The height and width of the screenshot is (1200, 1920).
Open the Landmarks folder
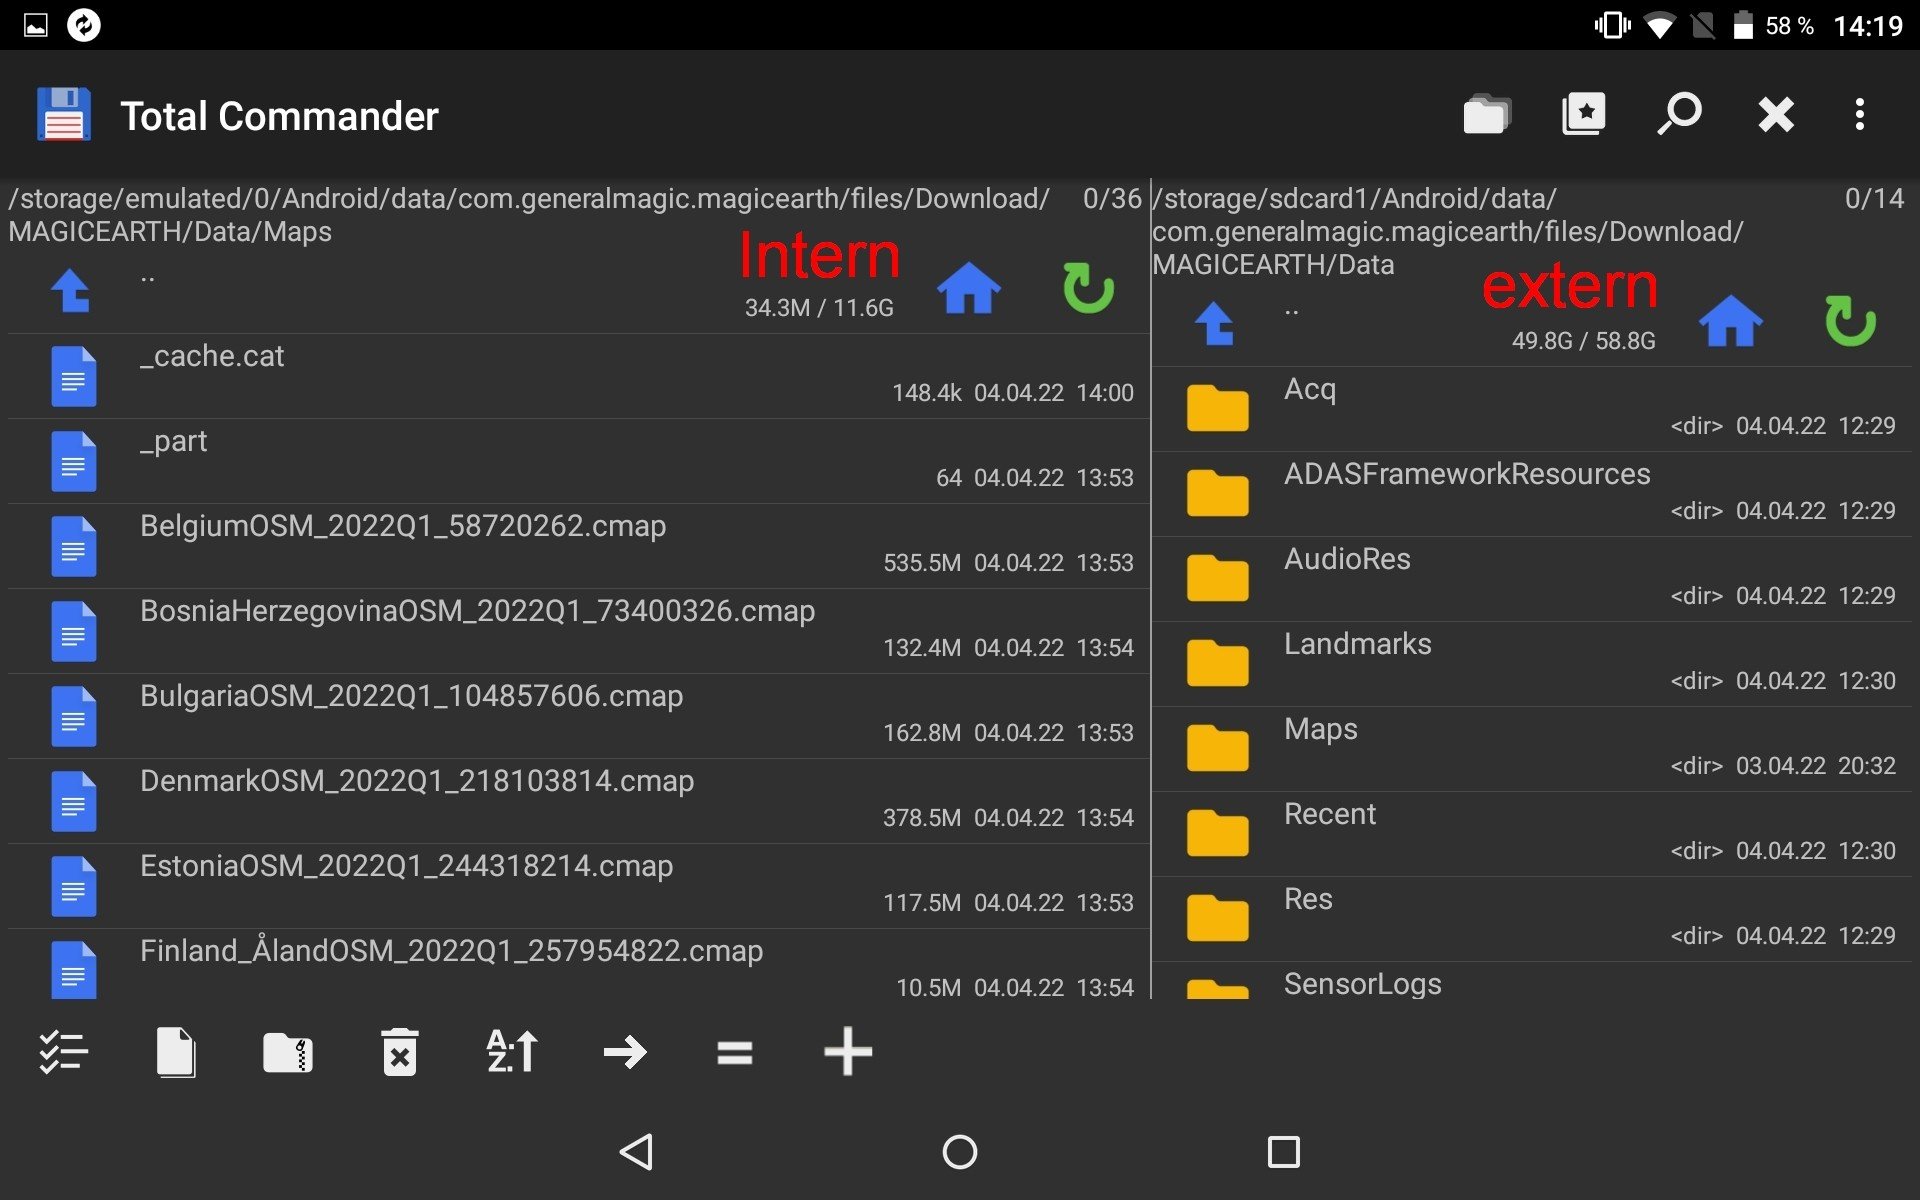[1532, 664]
